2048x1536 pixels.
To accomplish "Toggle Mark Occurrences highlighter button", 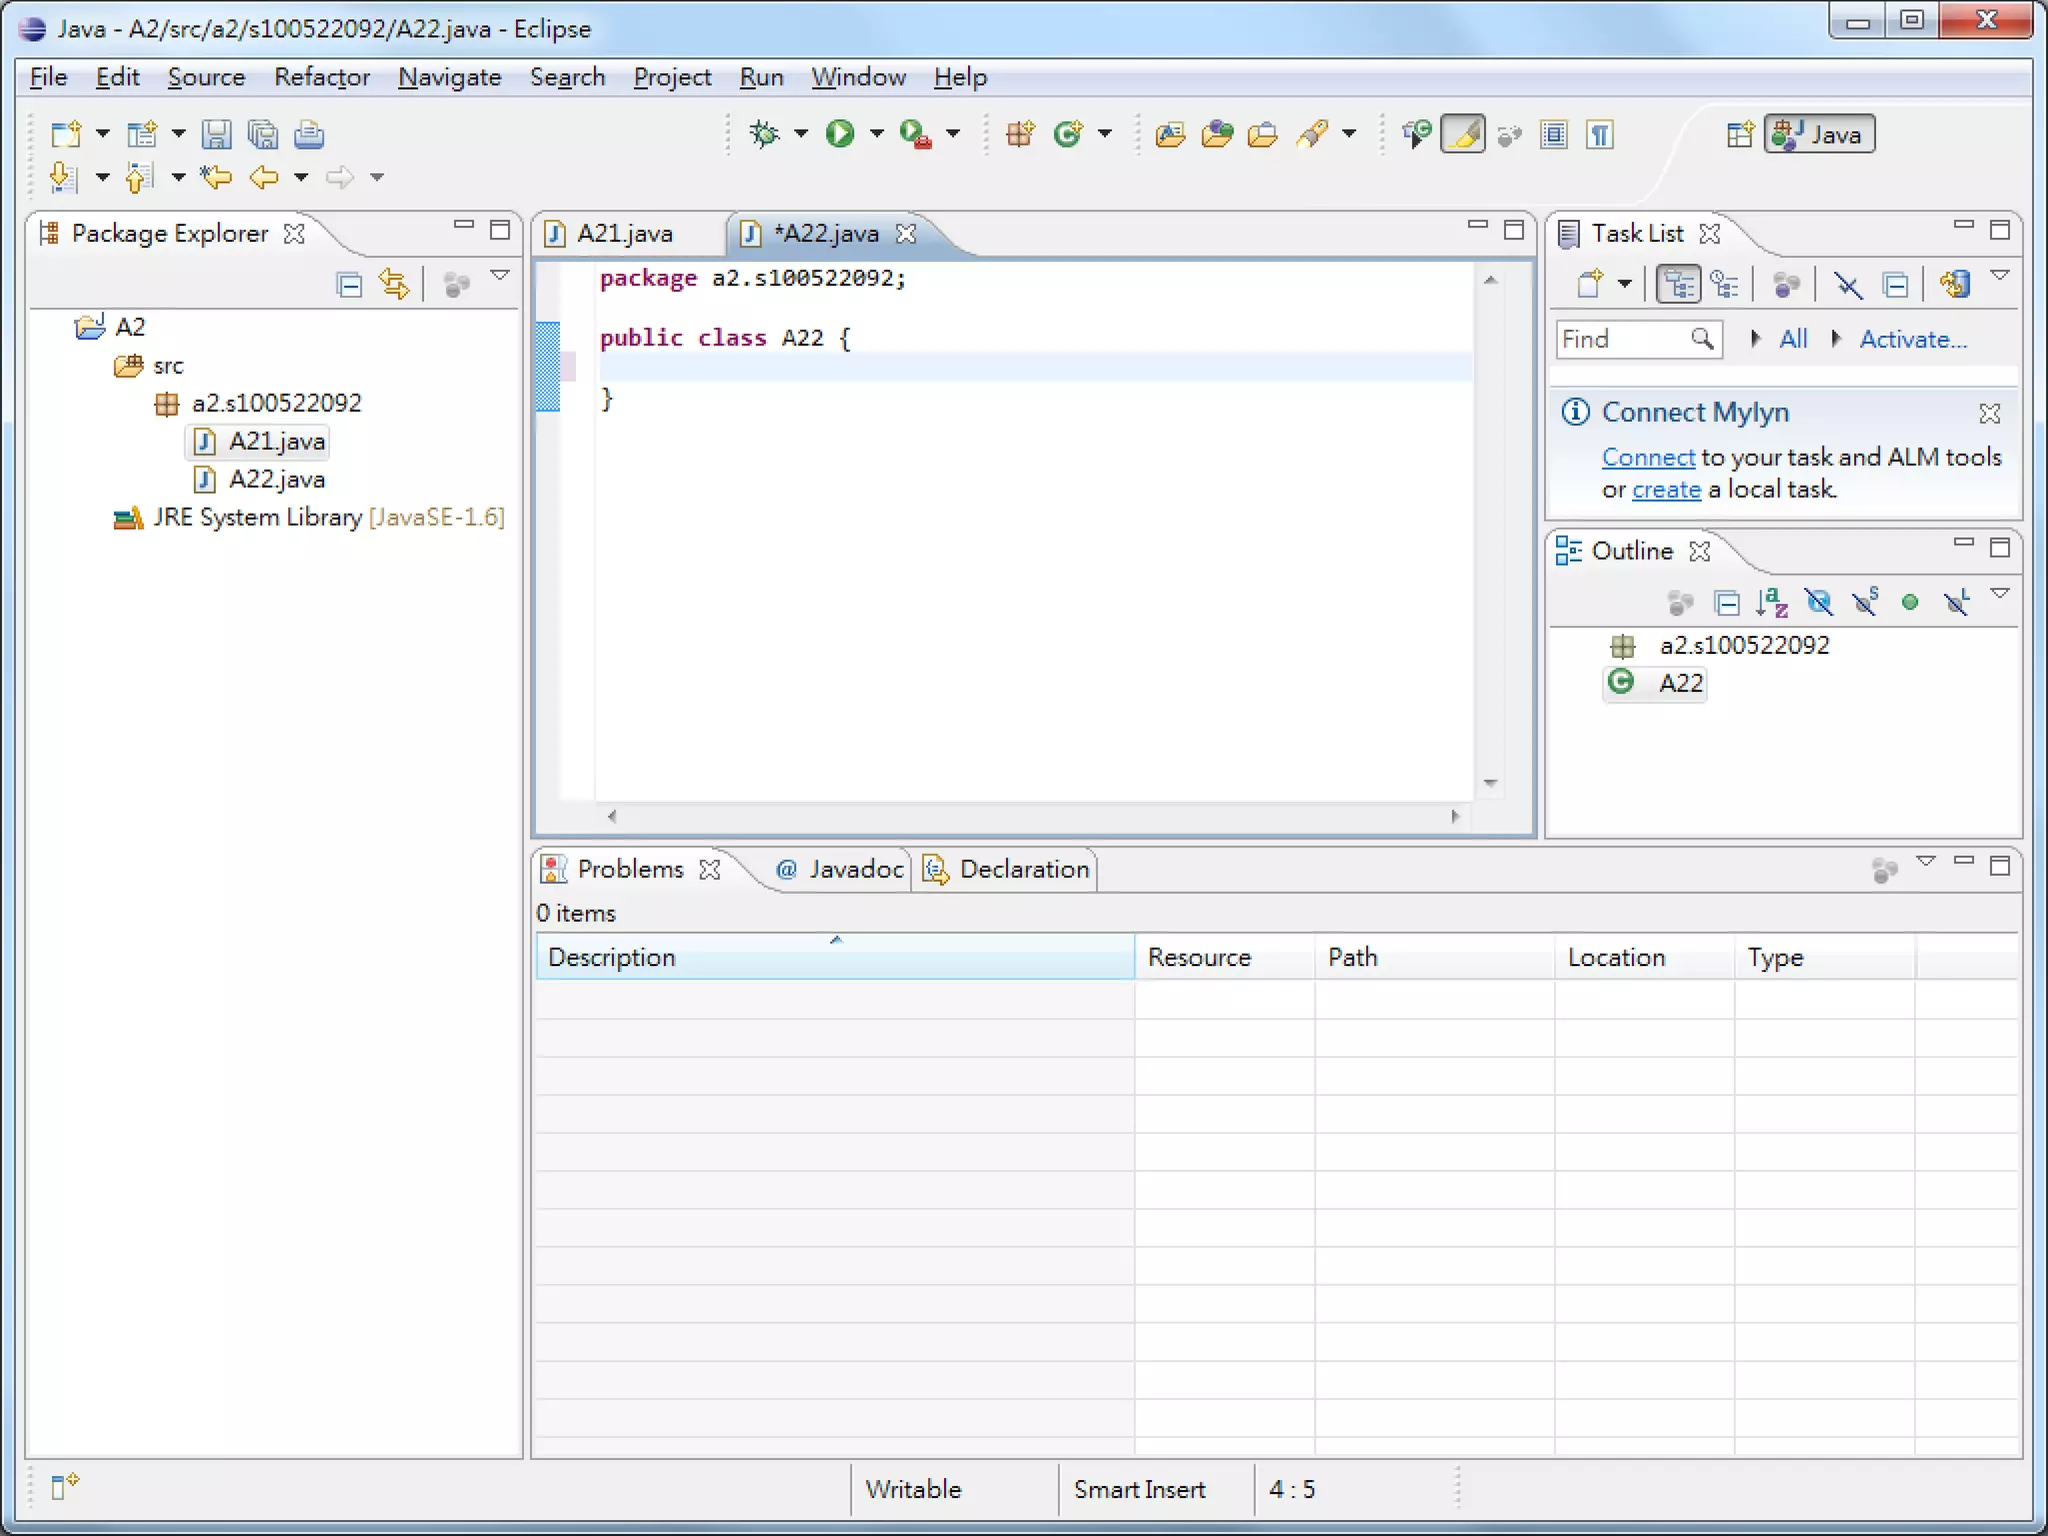I will (x=1462, y=134).
